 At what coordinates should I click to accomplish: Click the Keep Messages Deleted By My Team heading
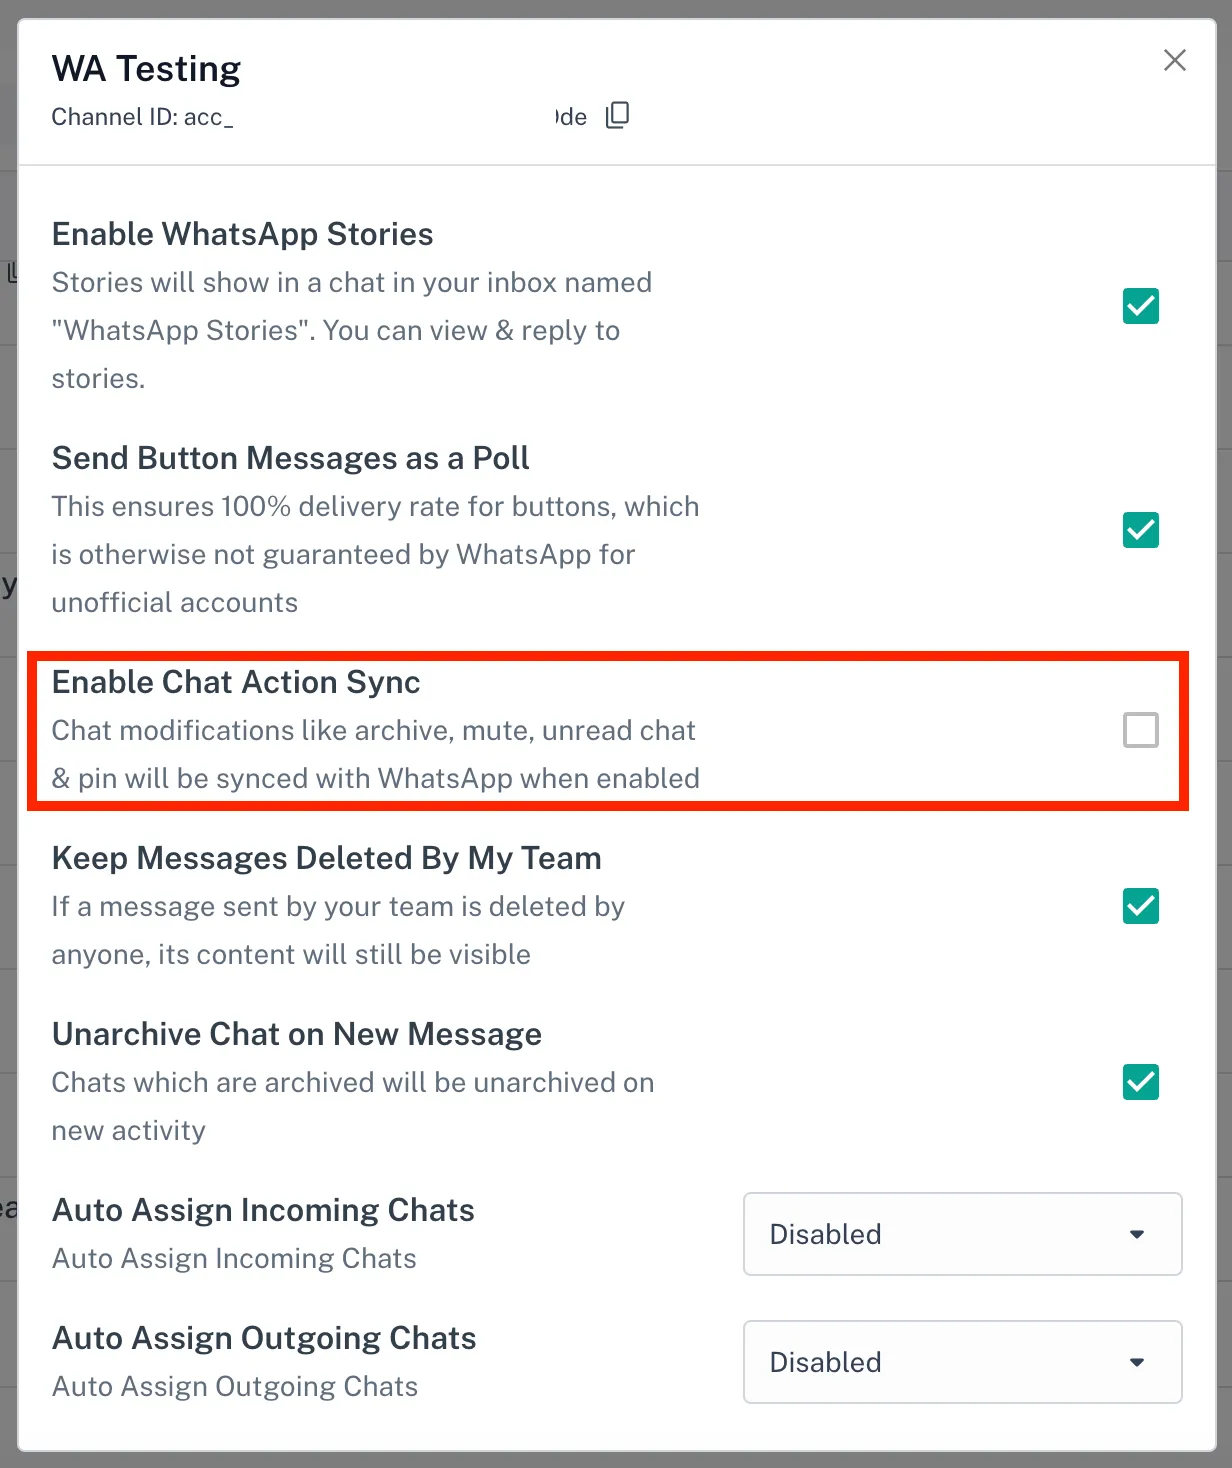coord(326,858)
